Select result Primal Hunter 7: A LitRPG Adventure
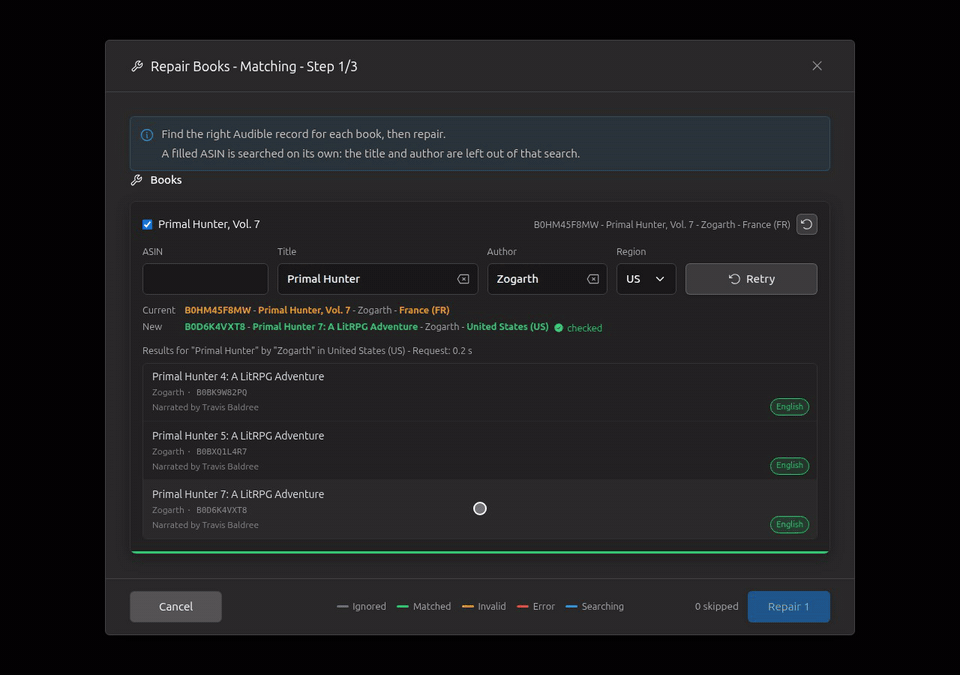 coord(480,510)
